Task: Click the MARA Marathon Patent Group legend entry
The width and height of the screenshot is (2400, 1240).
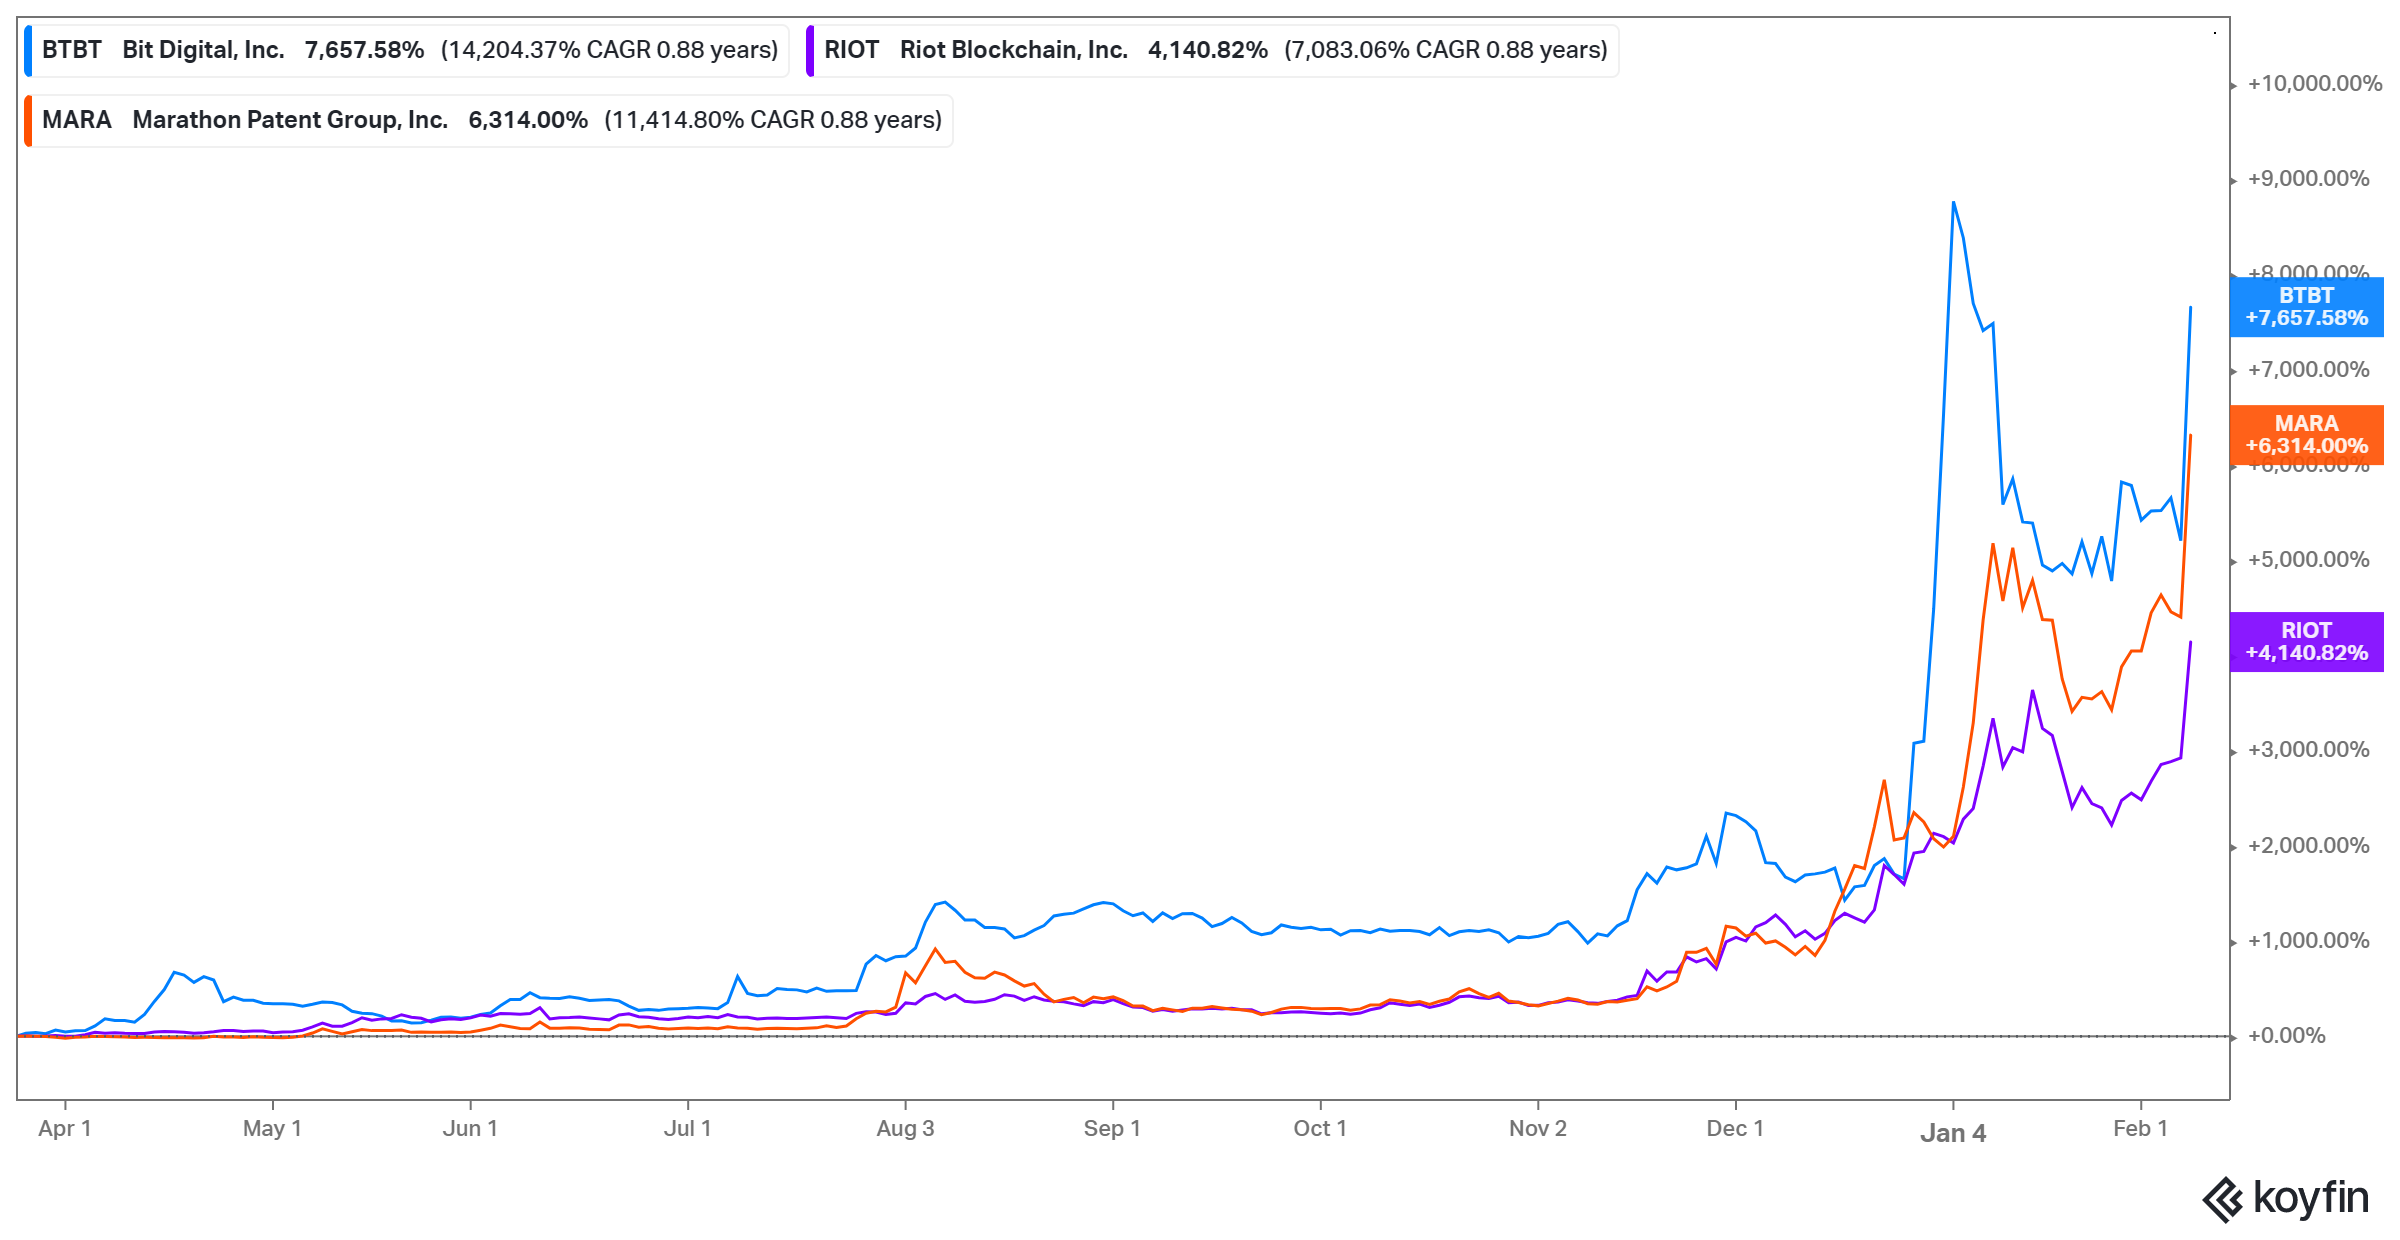Action: pos(489,120)
